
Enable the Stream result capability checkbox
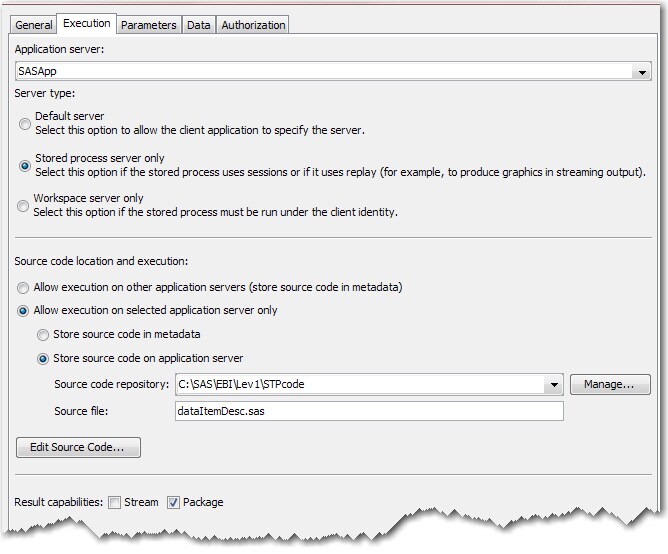pos(114,502)
